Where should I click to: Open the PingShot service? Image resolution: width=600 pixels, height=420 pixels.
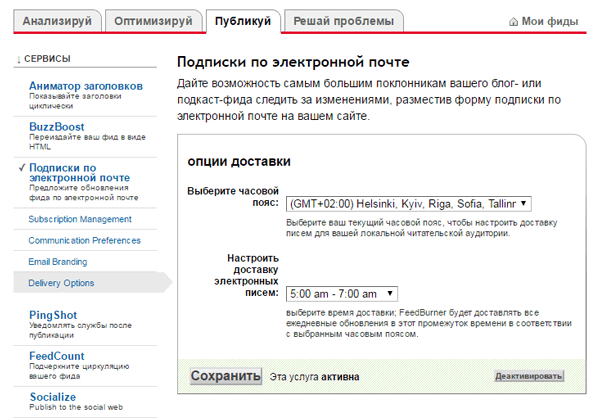[x=55, y=315]
